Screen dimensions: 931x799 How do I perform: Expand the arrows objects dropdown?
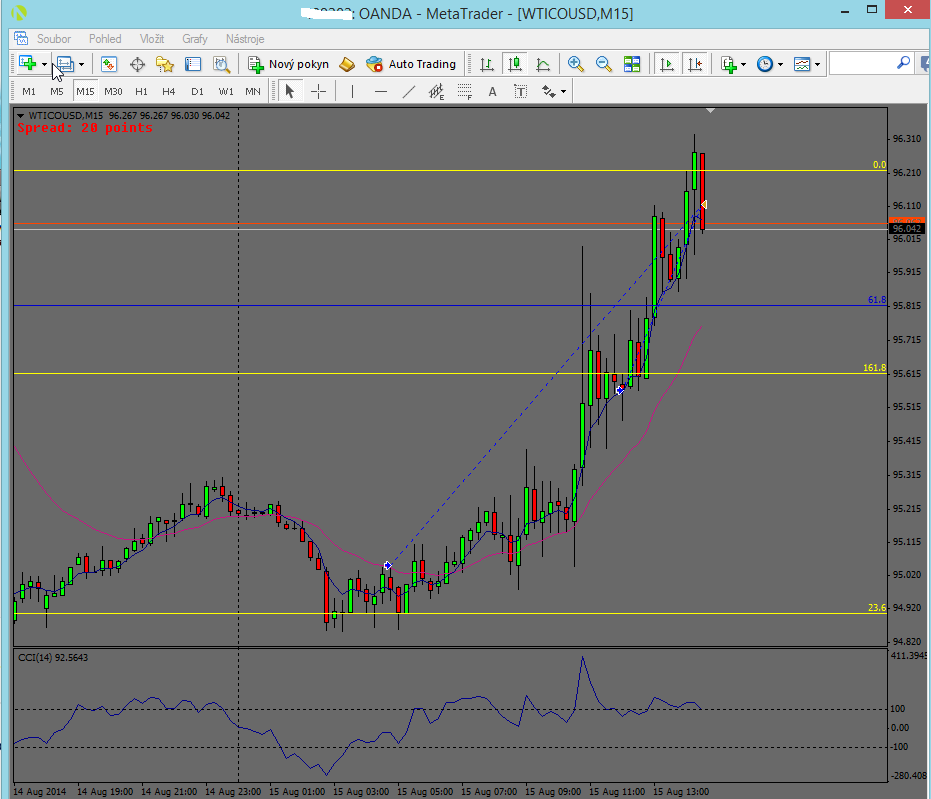click(x=563, y=91)
